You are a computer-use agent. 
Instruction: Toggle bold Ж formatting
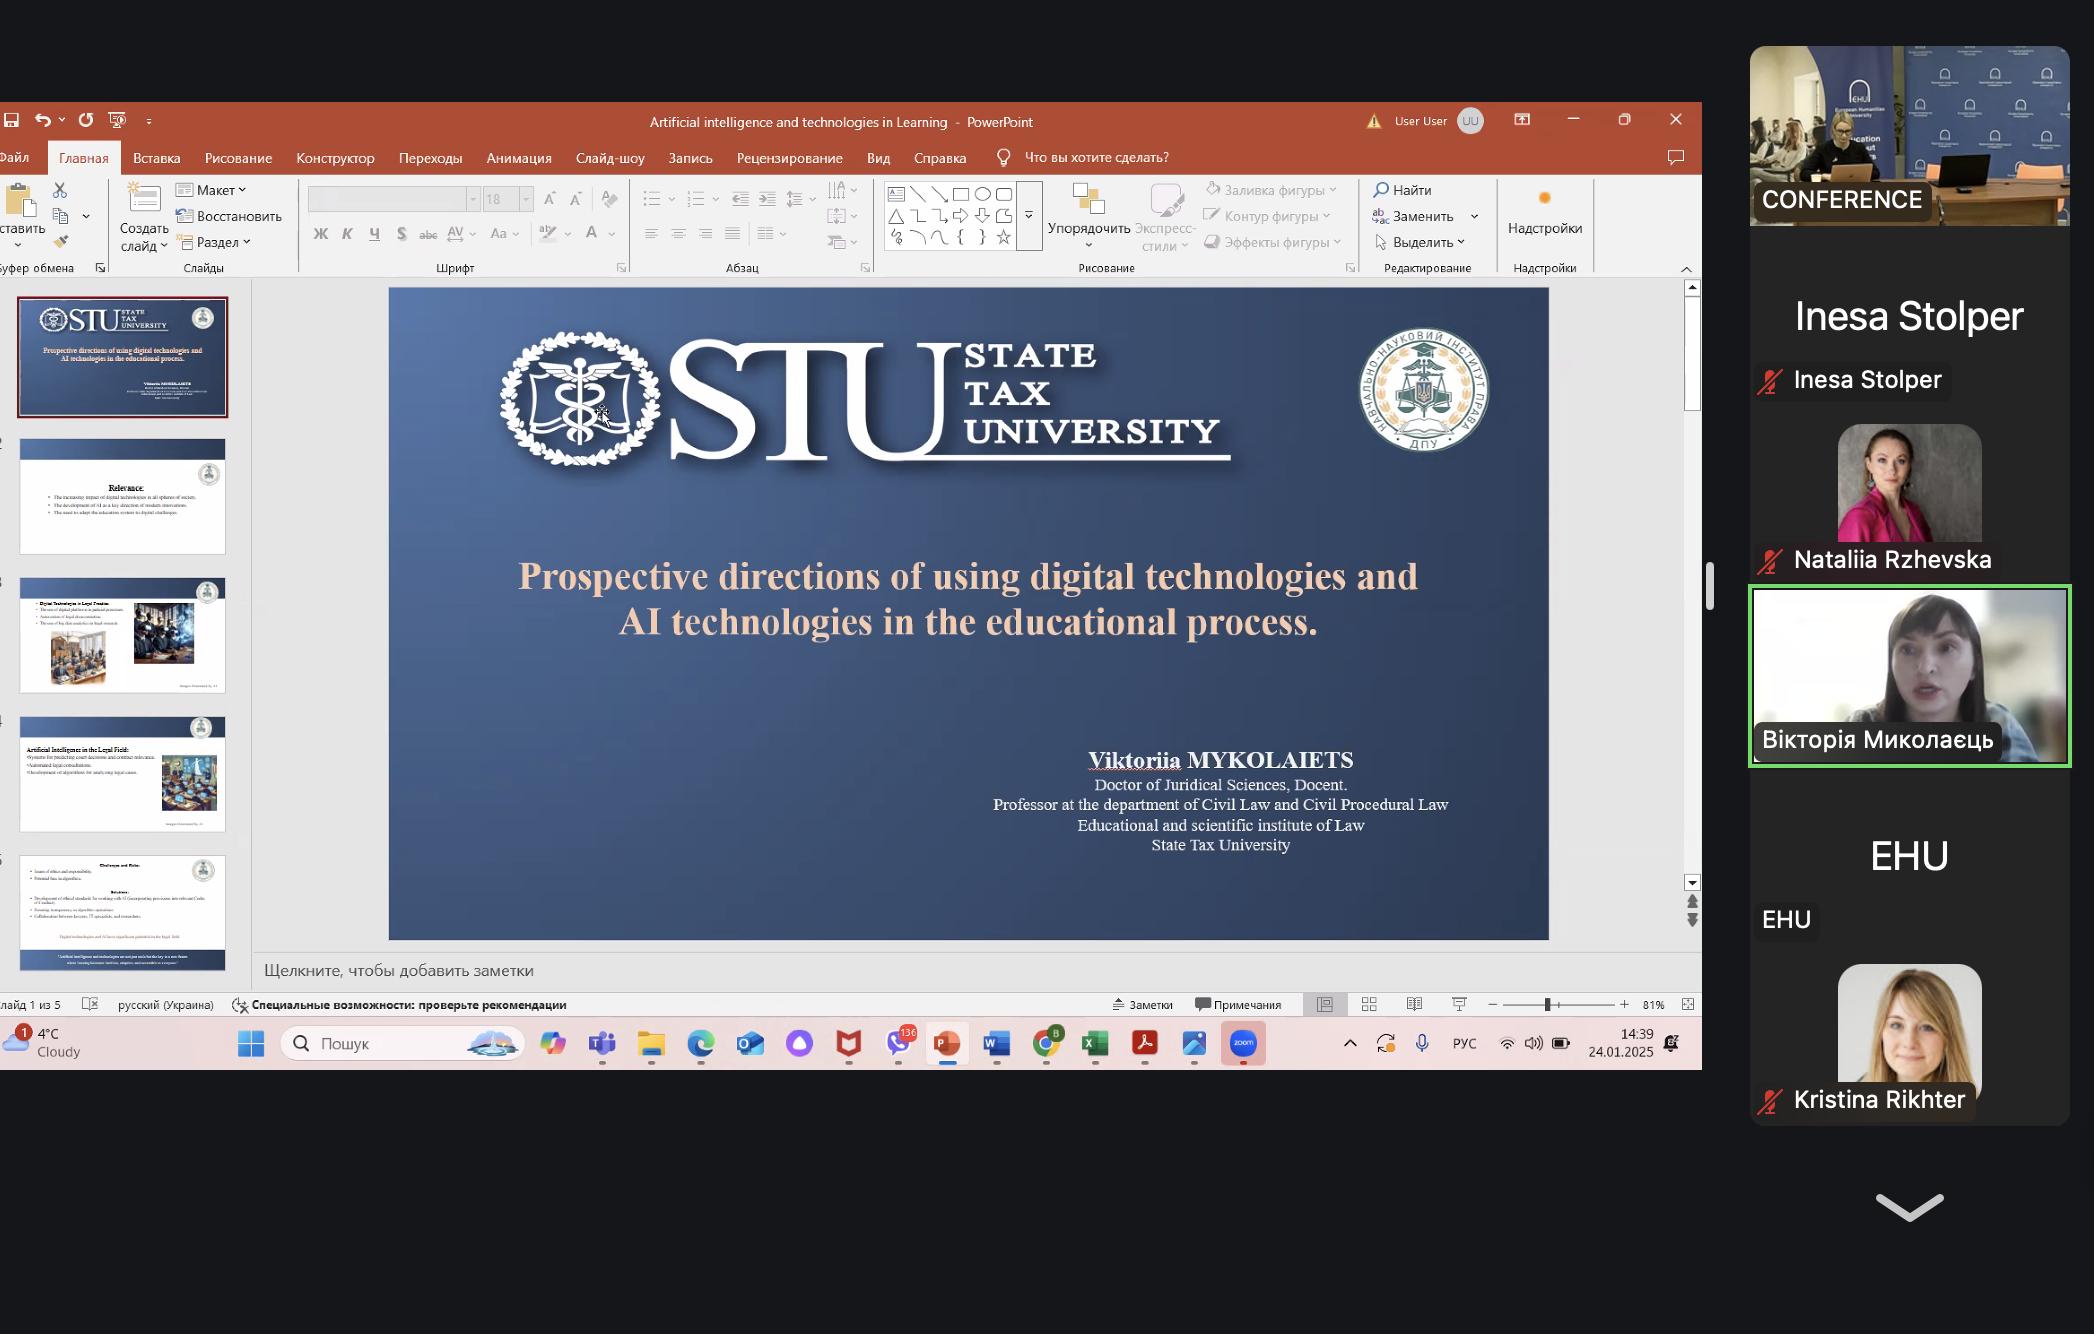321,234
